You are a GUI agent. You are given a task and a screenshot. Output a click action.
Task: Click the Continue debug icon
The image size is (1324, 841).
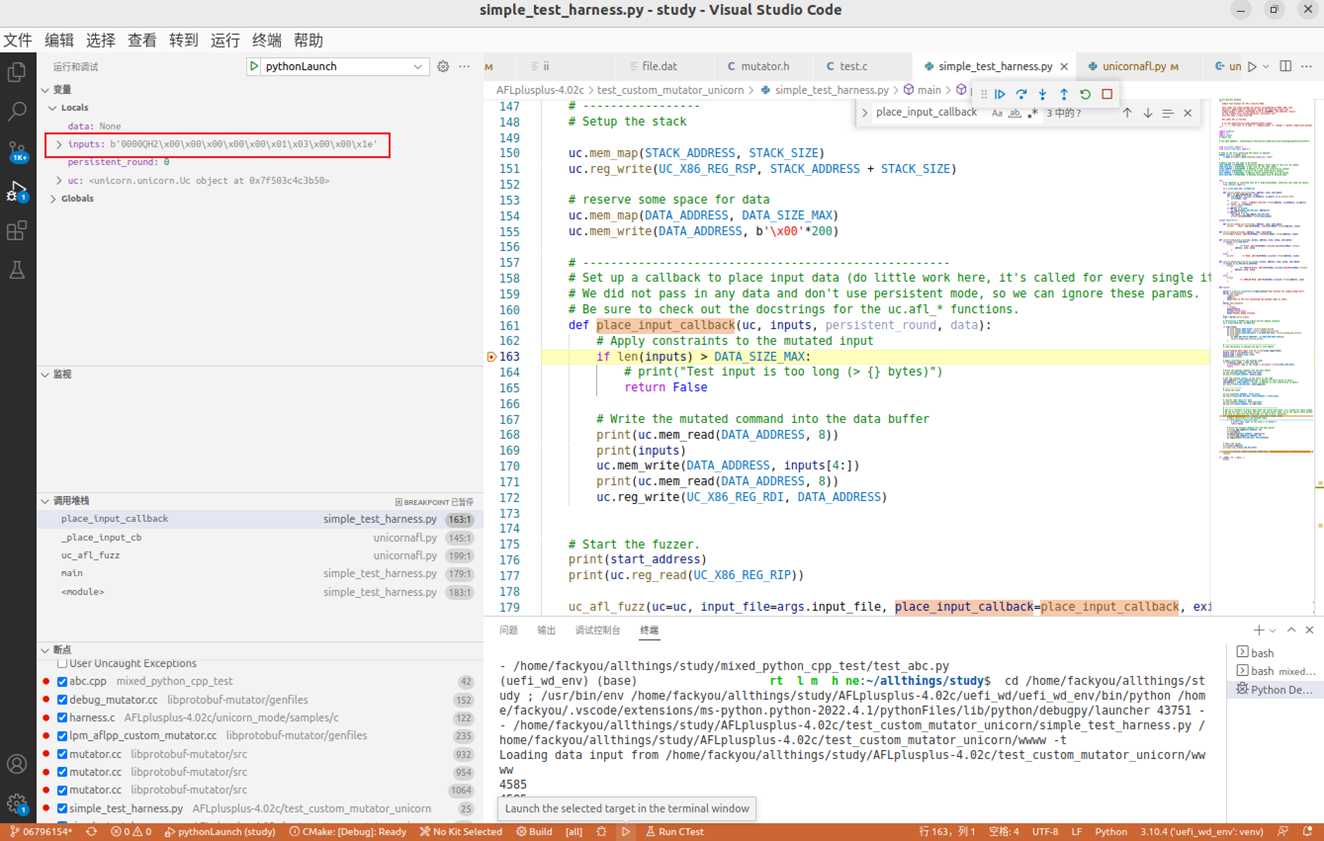tap(998, 93)
